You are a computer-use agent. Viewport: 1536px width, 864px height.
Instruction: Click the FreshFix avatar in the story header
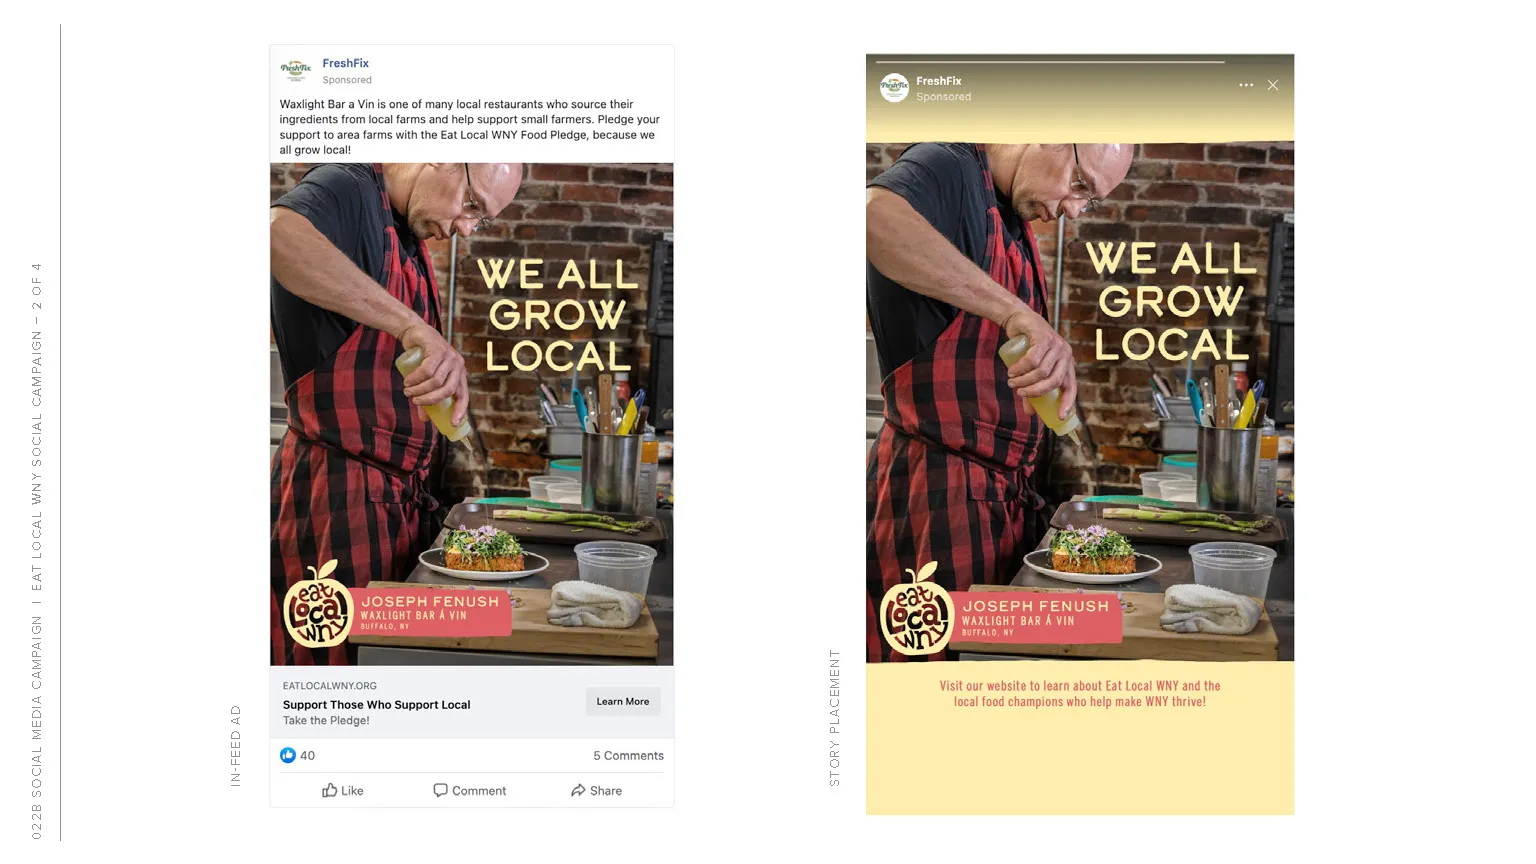[894, 88]
